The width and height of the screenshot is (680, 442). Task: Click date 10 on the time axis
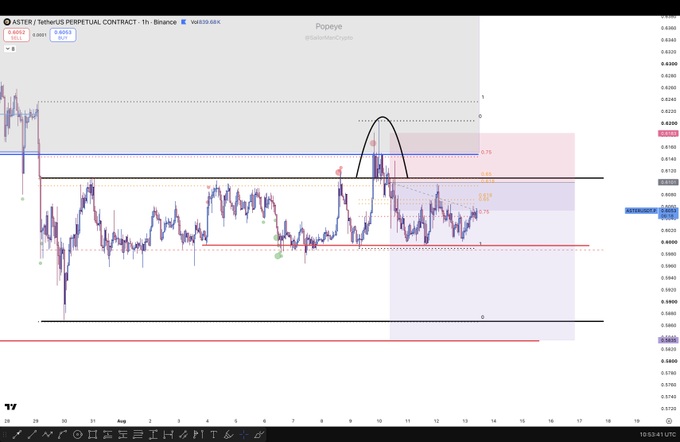click(x=379, y=421)
